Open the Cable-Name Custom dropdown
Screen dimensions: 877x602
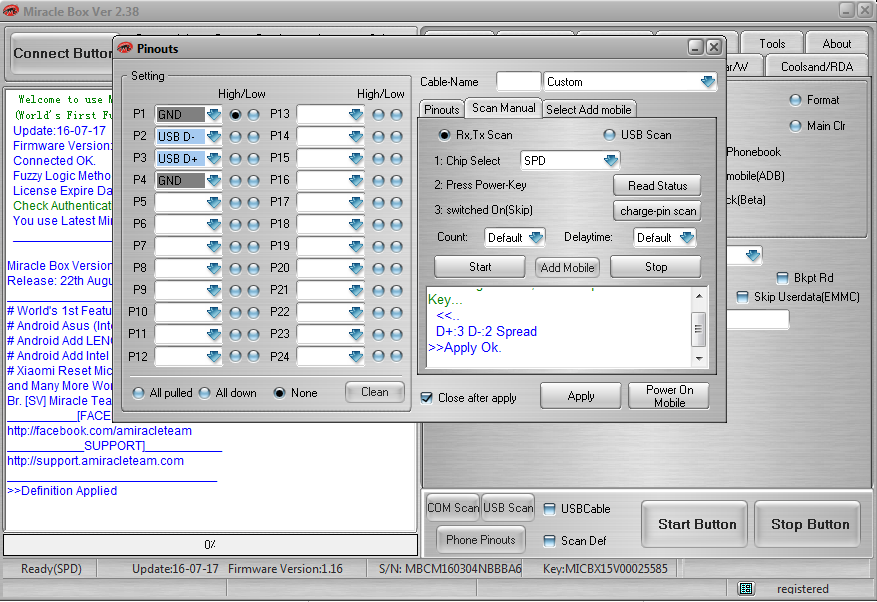click(x=708, y=82)
